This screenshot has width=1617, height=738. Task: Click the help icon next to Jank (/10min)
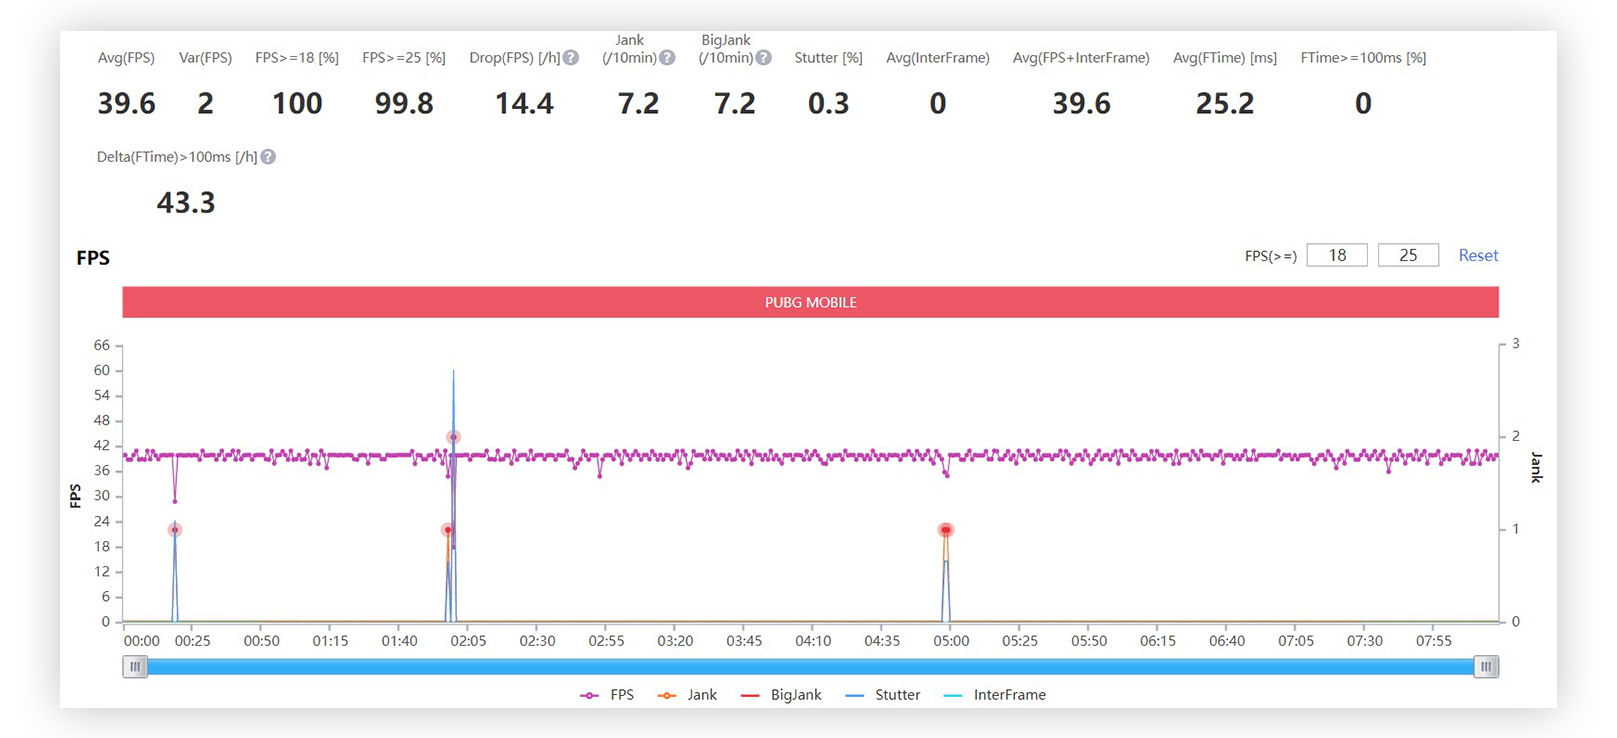point(667,58)
